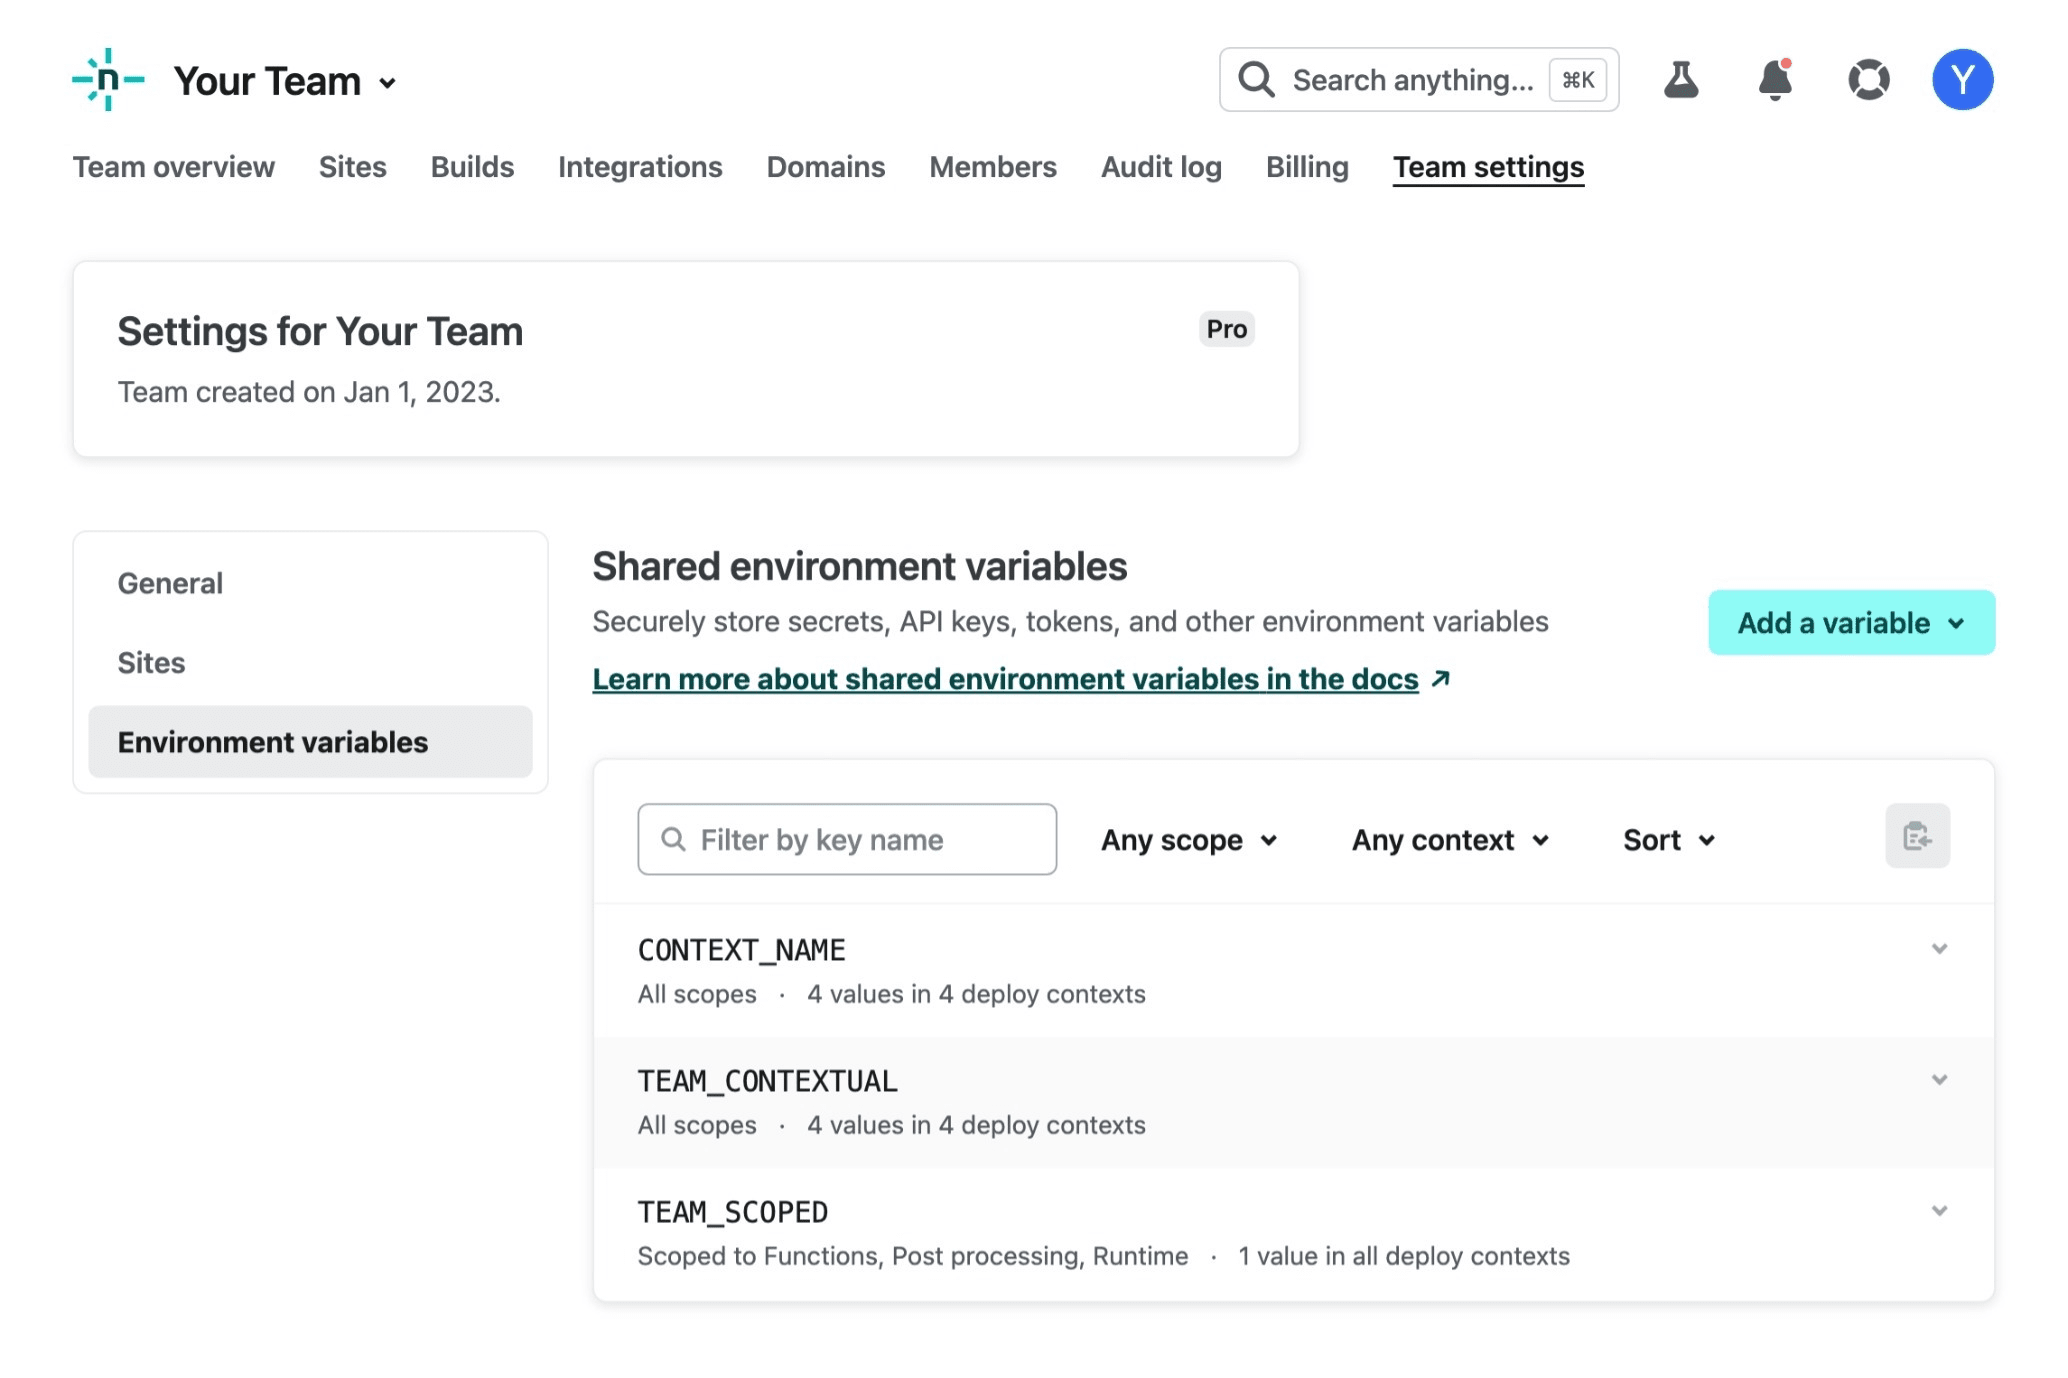This screenshot has width=2068, height=1378.
Task: Focus the Filter by key name field
Action: pyautogui.click(x=848, y=840)
